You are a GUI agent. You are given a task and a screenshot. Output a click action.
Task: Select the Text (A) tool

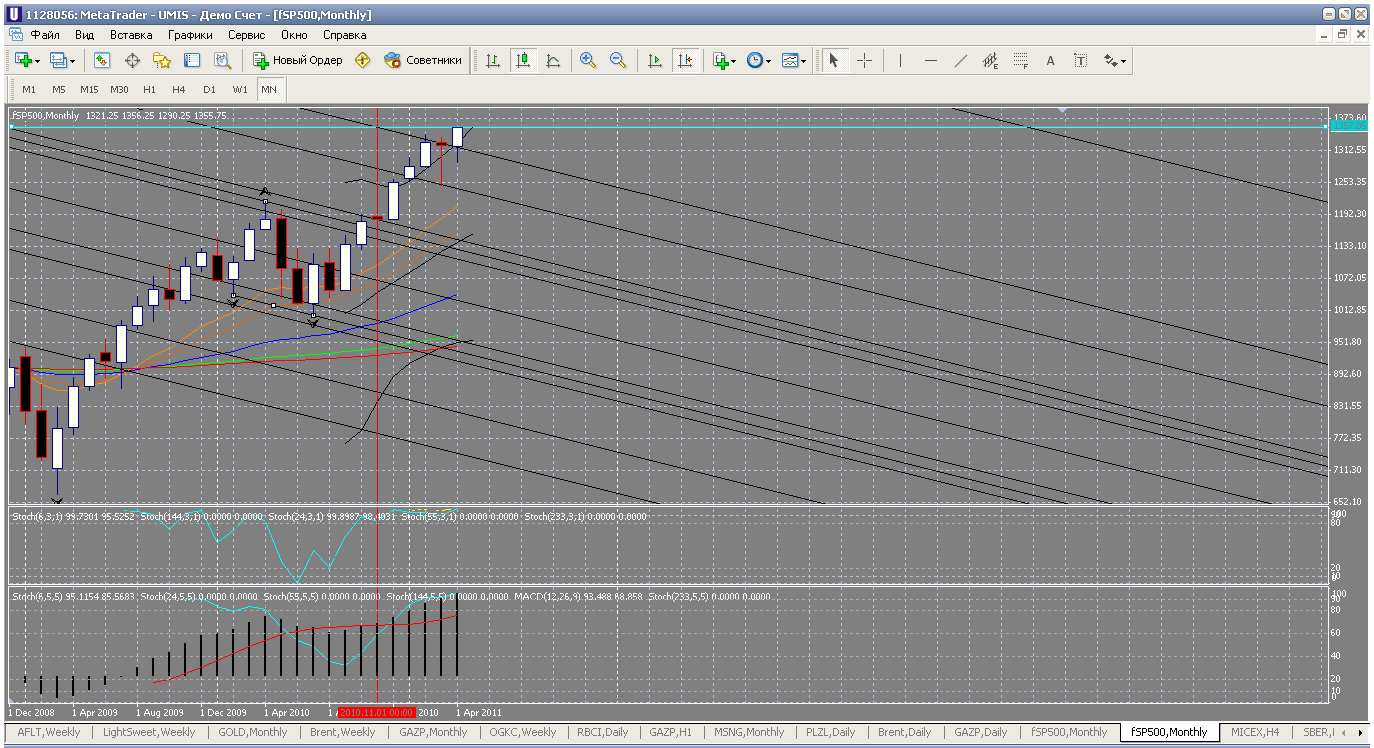(1051, 61)
